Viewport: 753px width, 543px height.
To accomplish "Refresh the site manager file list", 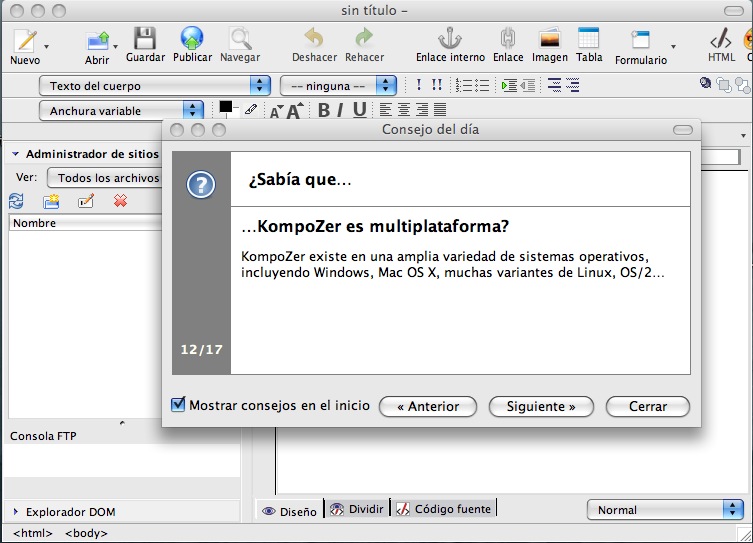I will [16, 201].
